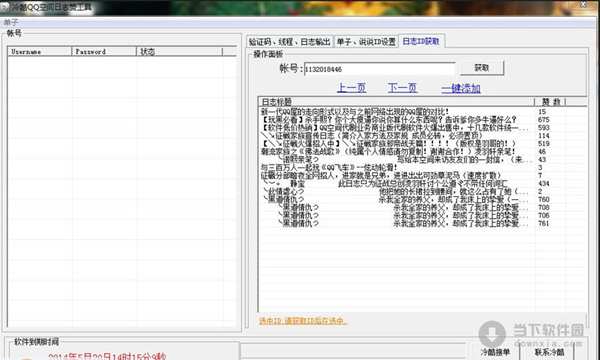This screenshot has width=600, height=360.
Task: Open the 单子 menu
Action: [11, 23]
